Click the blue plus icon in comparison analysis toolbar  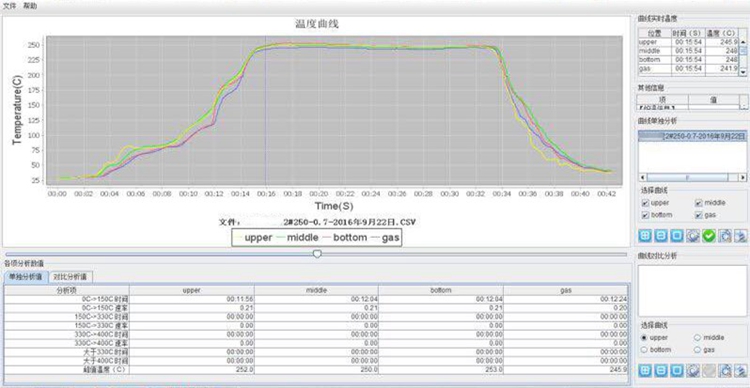click(x=645, y=371)
